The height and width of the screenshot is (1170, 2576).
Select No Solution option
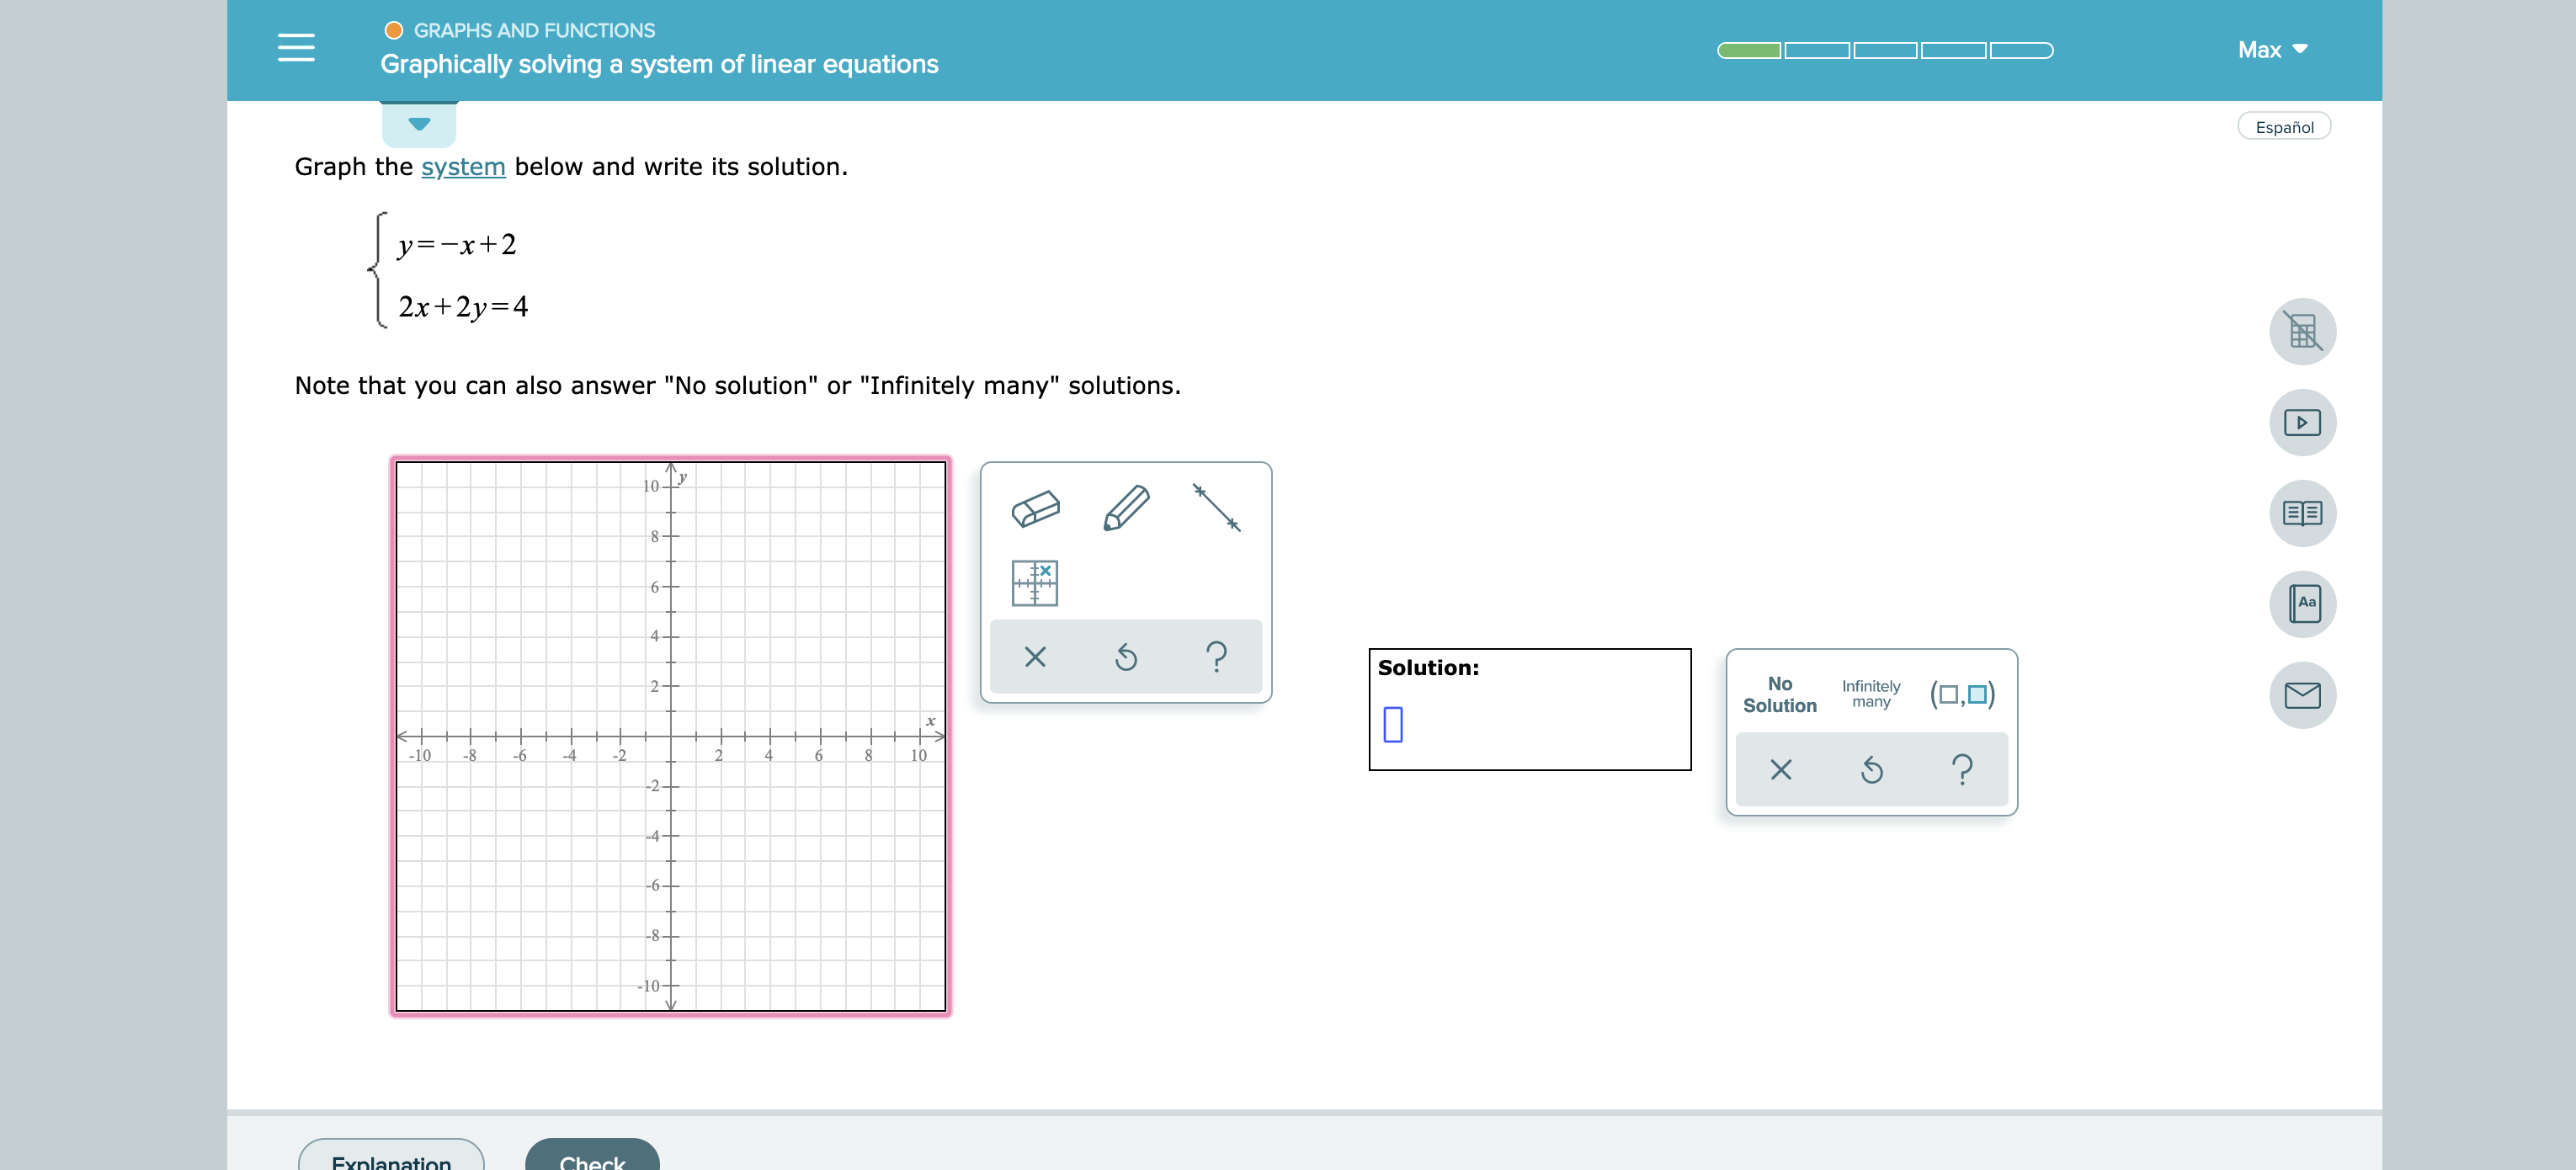click(x=1780, y=694)
